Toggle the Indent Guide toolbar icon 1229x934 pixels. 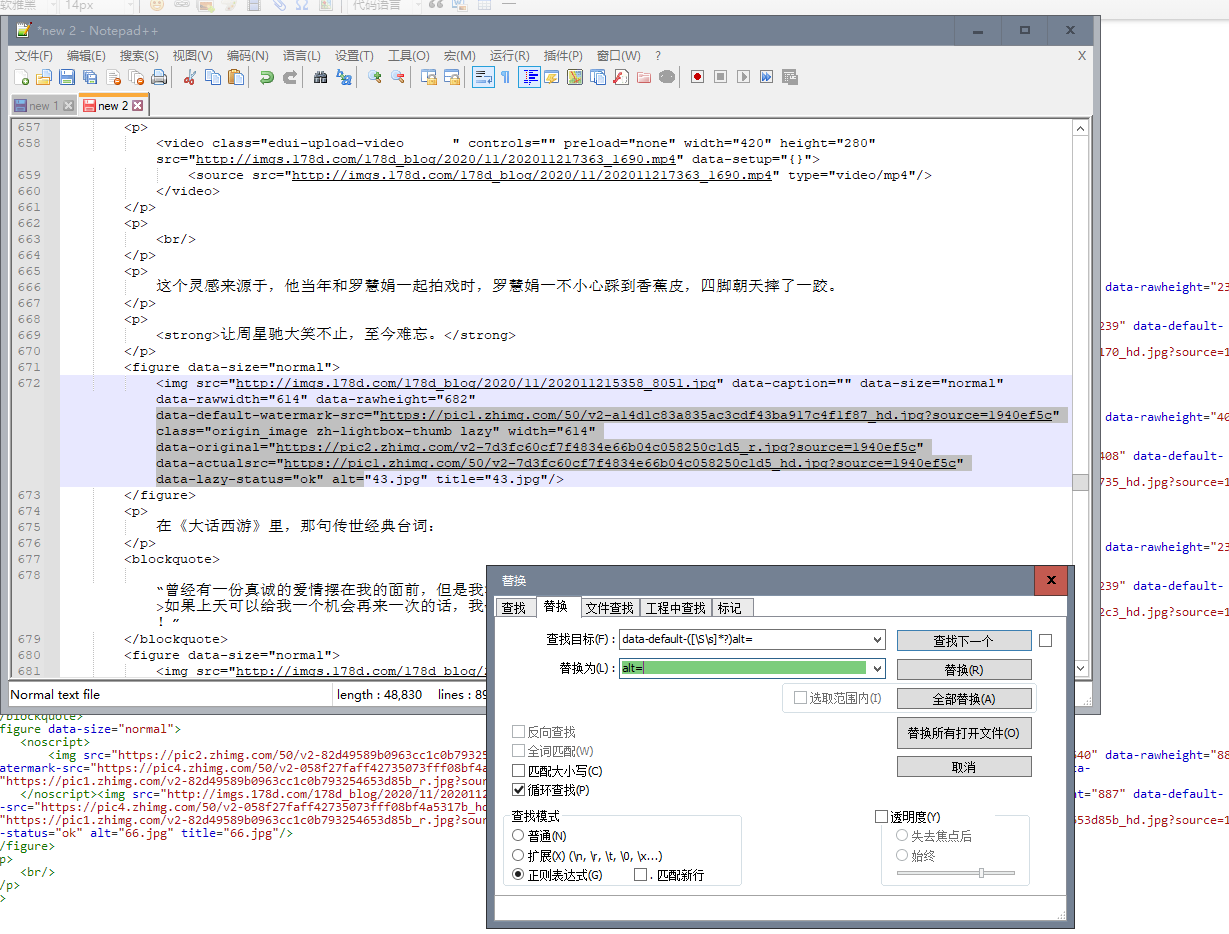pos(529,77)
